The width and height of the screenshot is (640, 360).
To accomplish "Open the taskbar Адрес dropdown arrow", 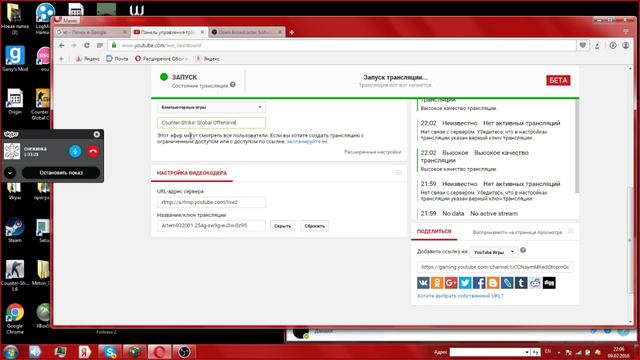I will (527, 352).
